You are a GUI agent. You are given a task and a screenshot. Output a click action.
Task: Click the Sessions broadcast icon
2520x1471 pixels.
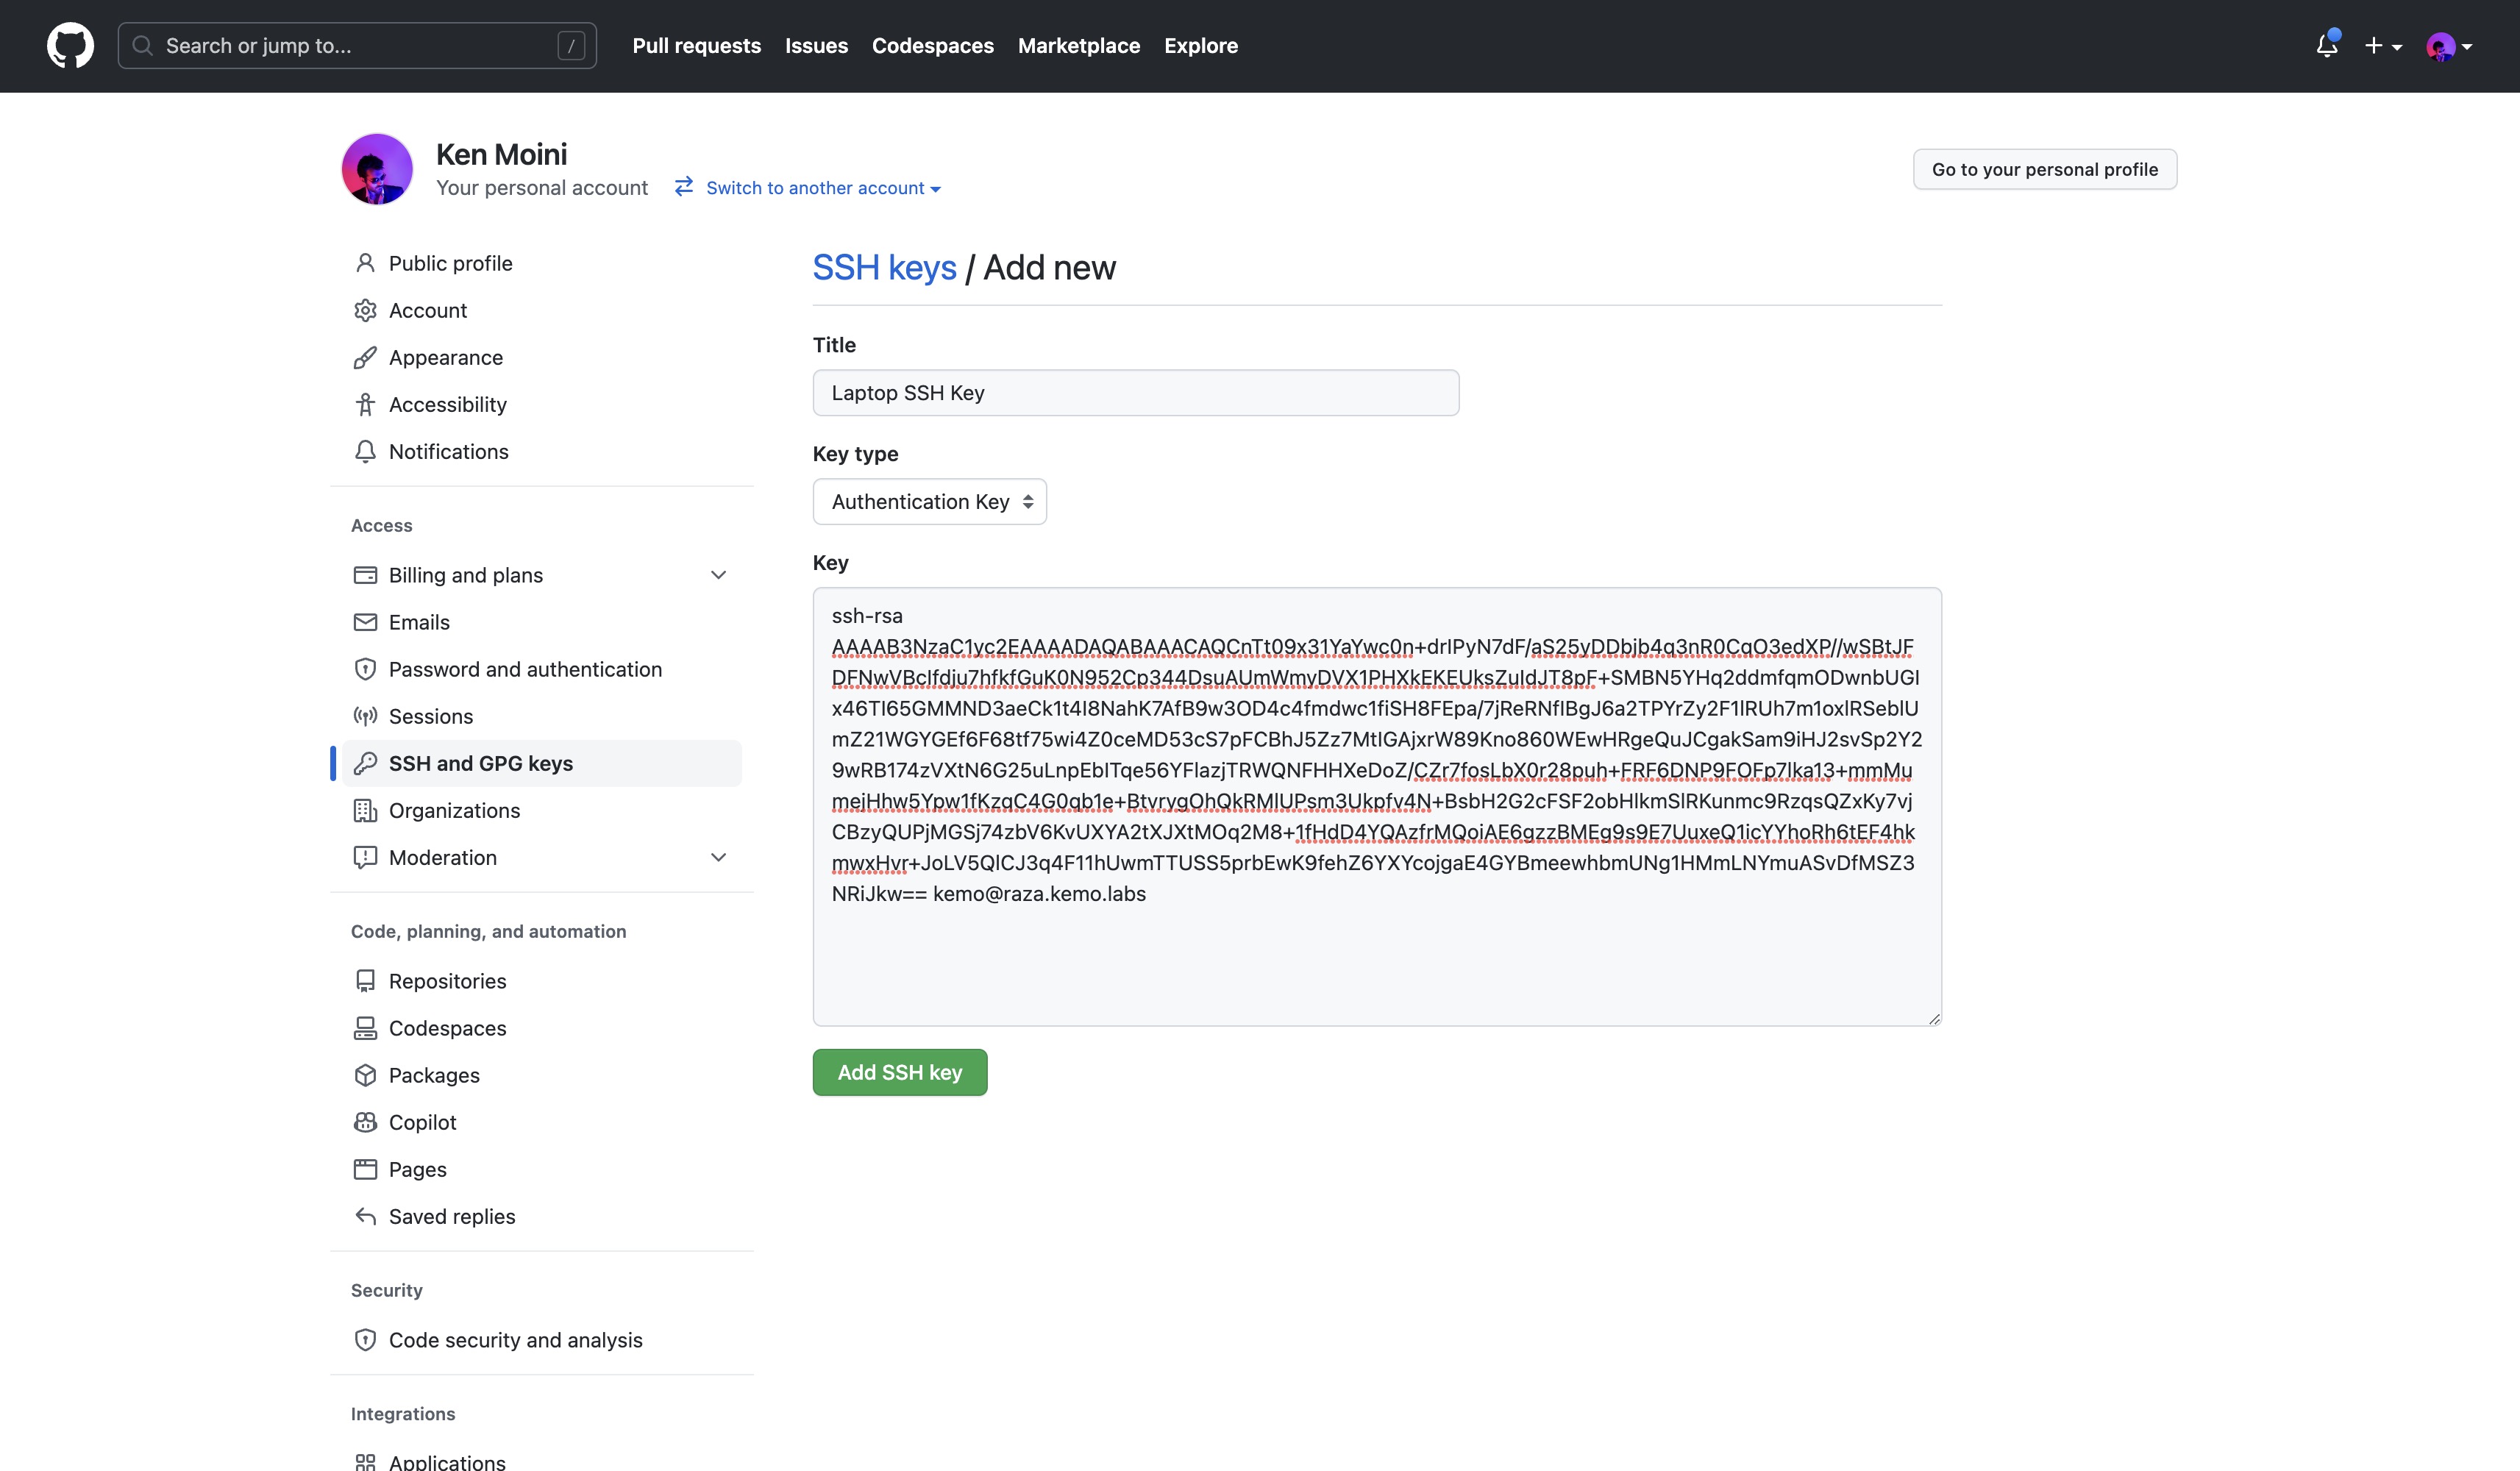click(365, 716)
